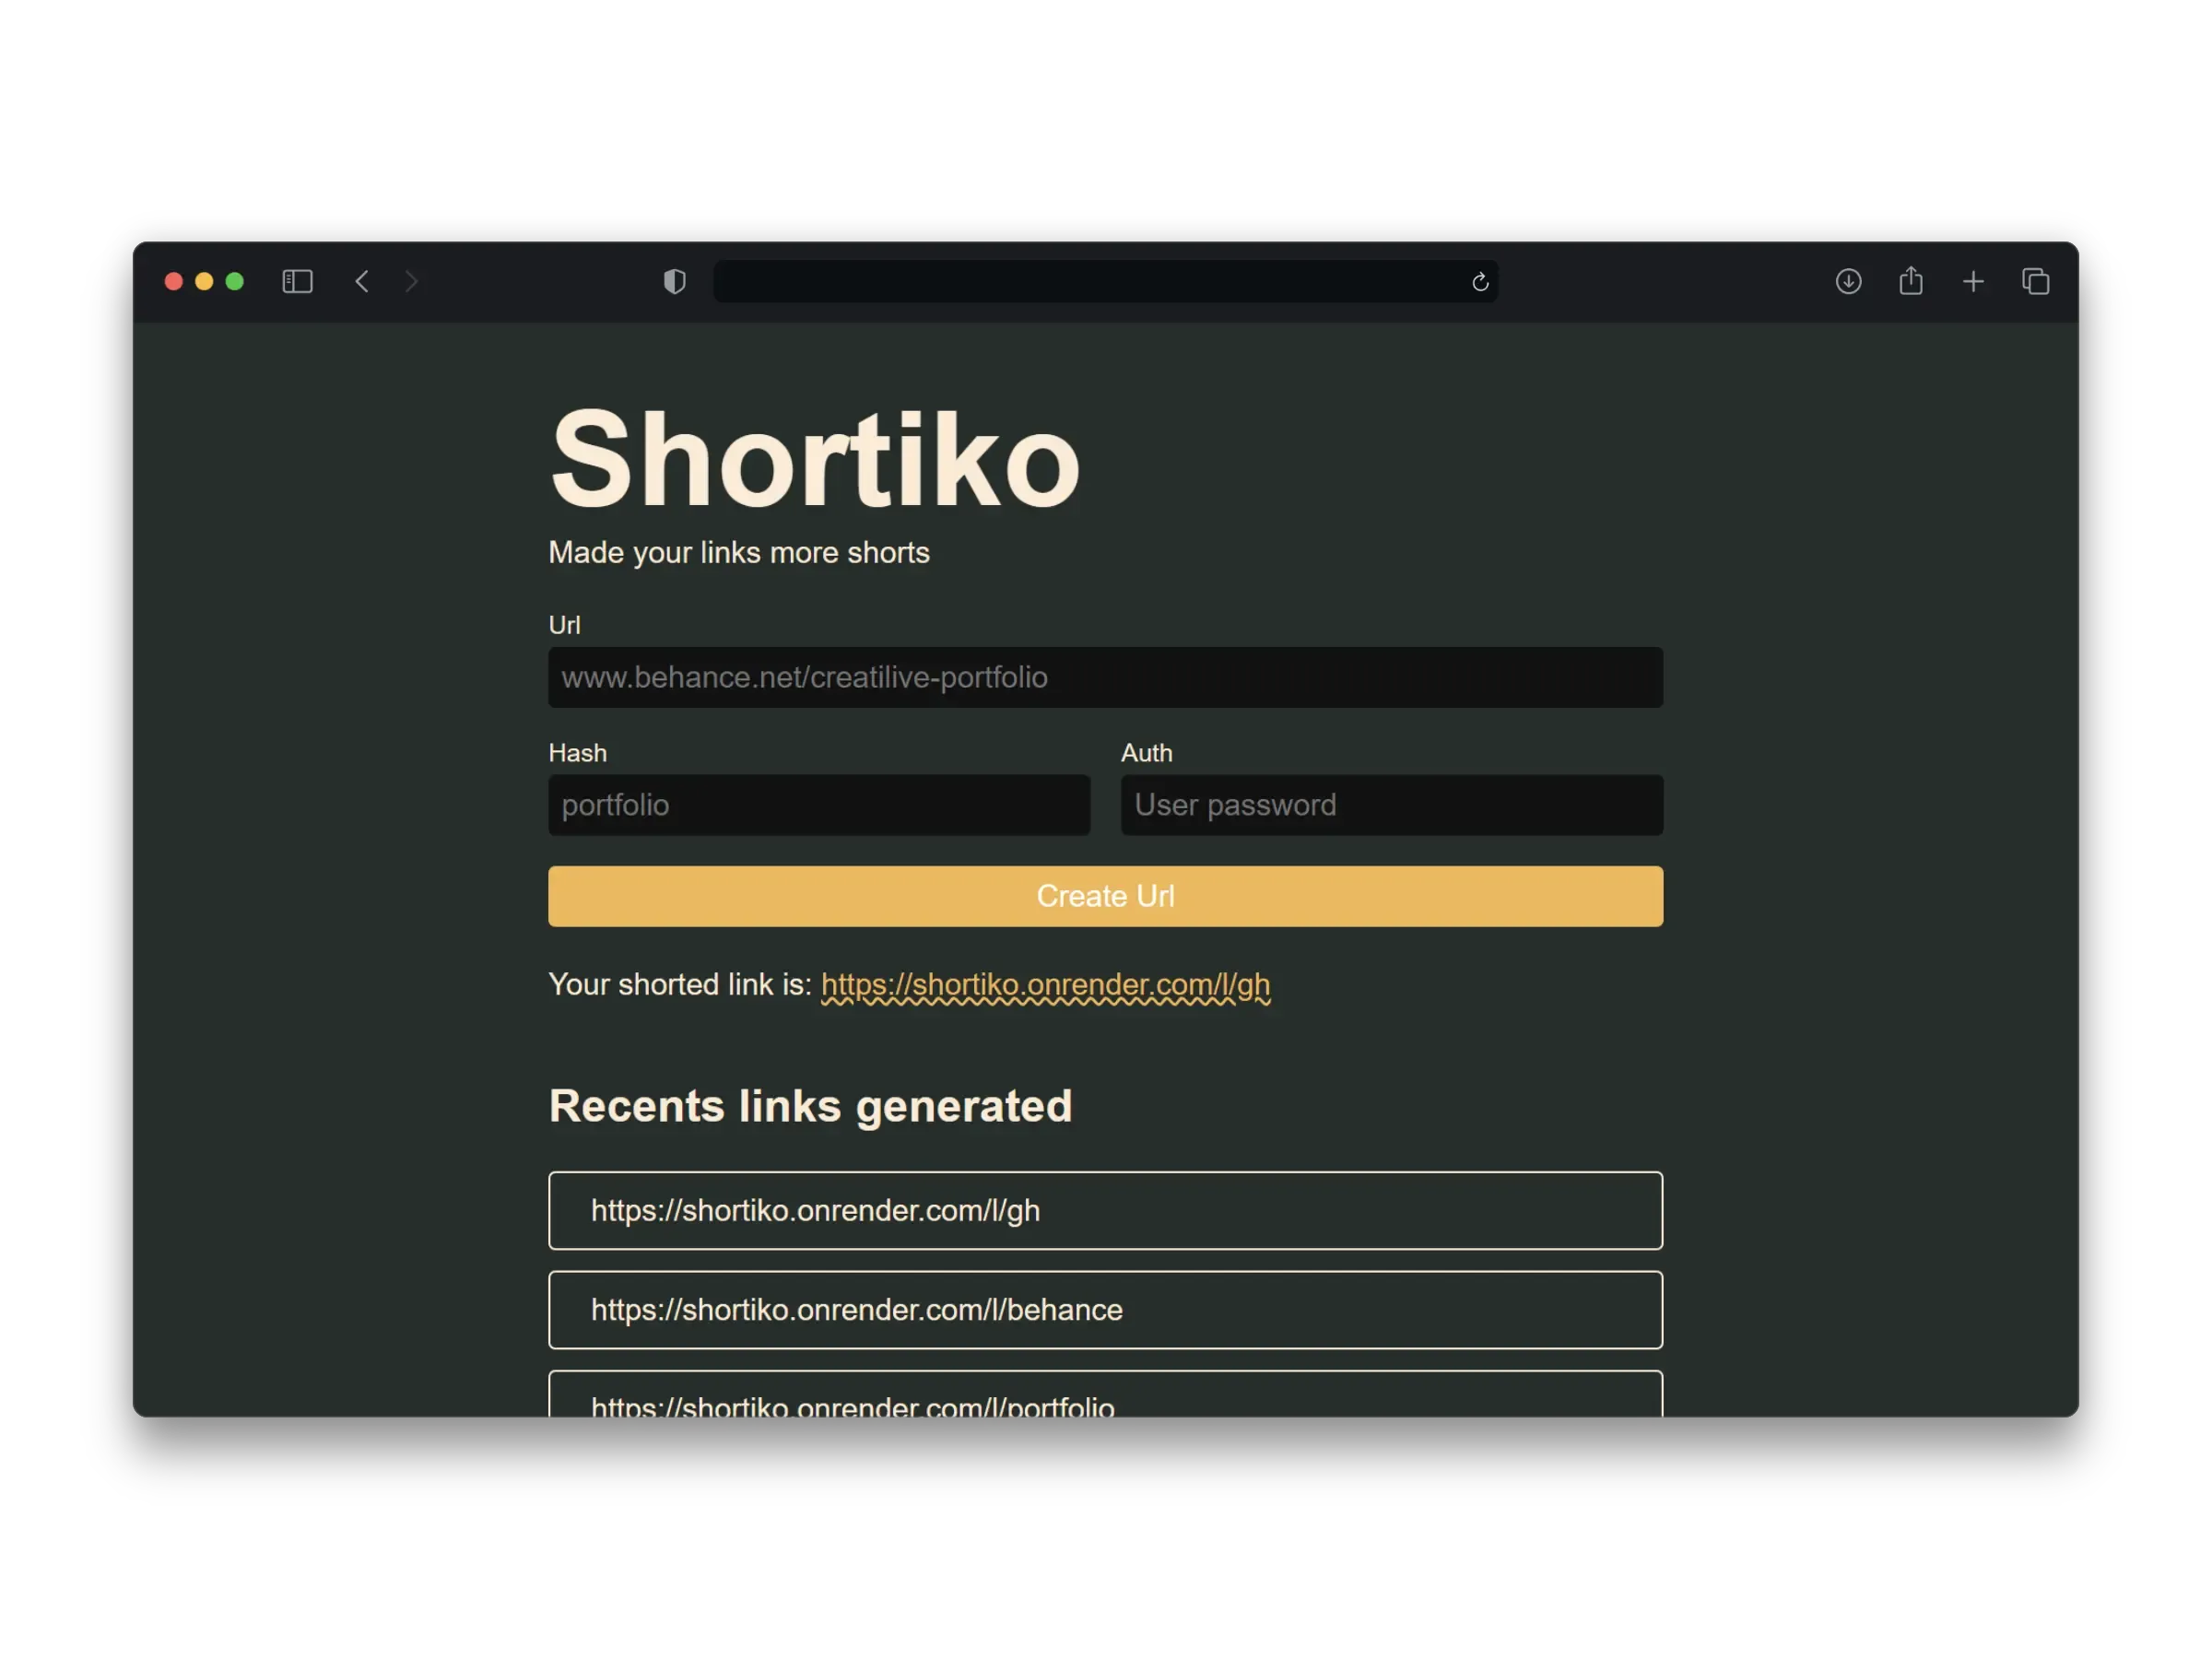
Task: Toggle the browser sidebar icon
Action: (x=297, y=282)
